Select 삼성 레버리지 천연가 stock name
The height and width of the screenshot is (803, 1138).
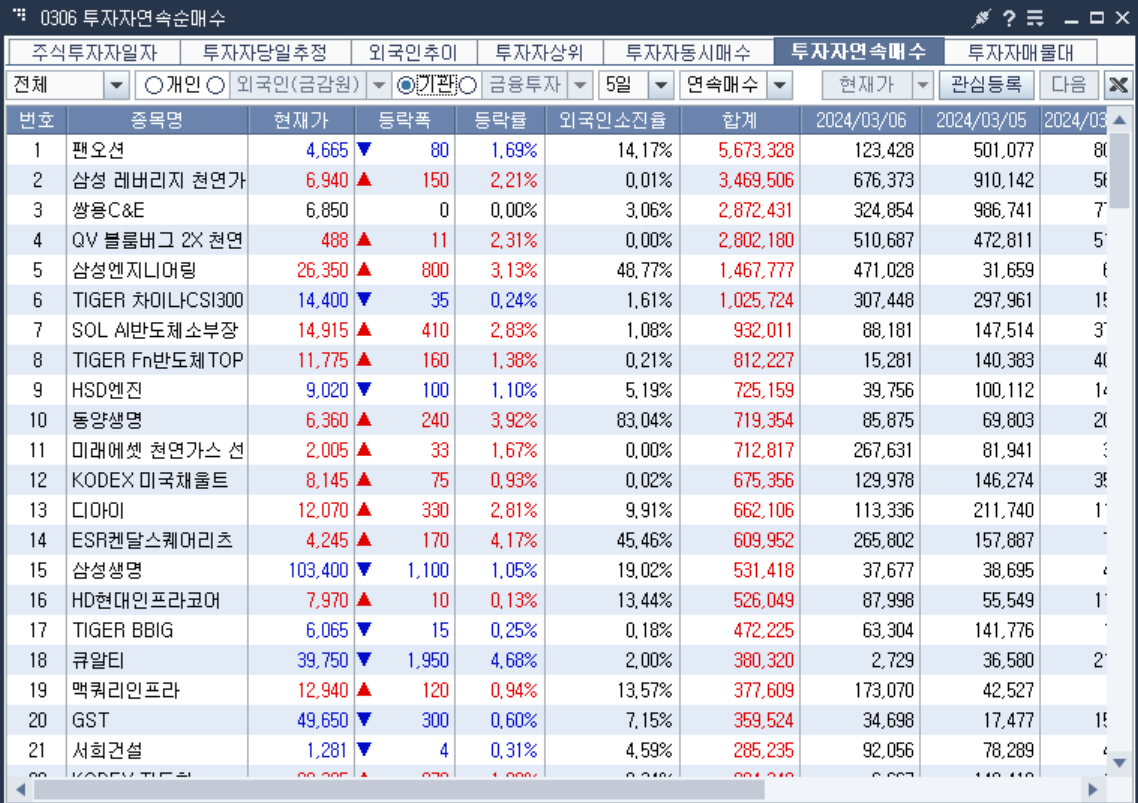pyautogui.click(x=158, y=180)
